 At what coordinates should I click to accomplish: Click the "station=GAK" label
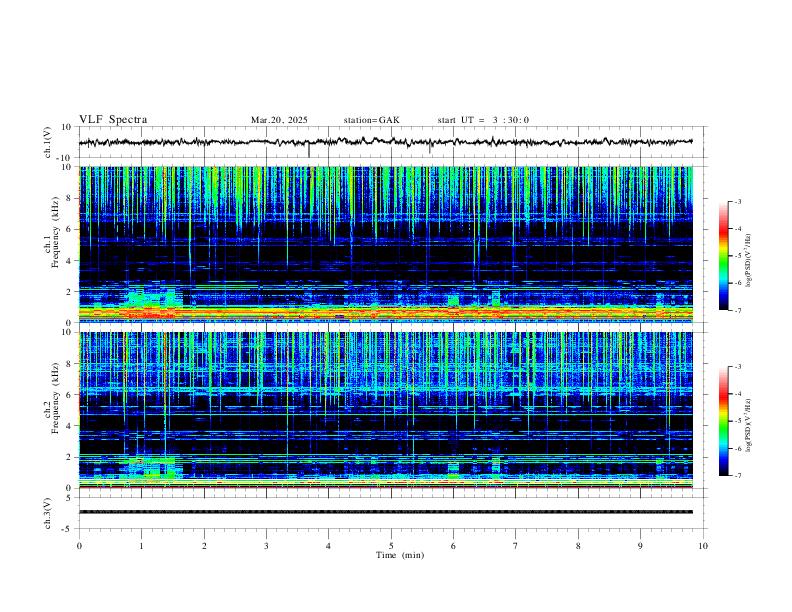pos(371,120)
